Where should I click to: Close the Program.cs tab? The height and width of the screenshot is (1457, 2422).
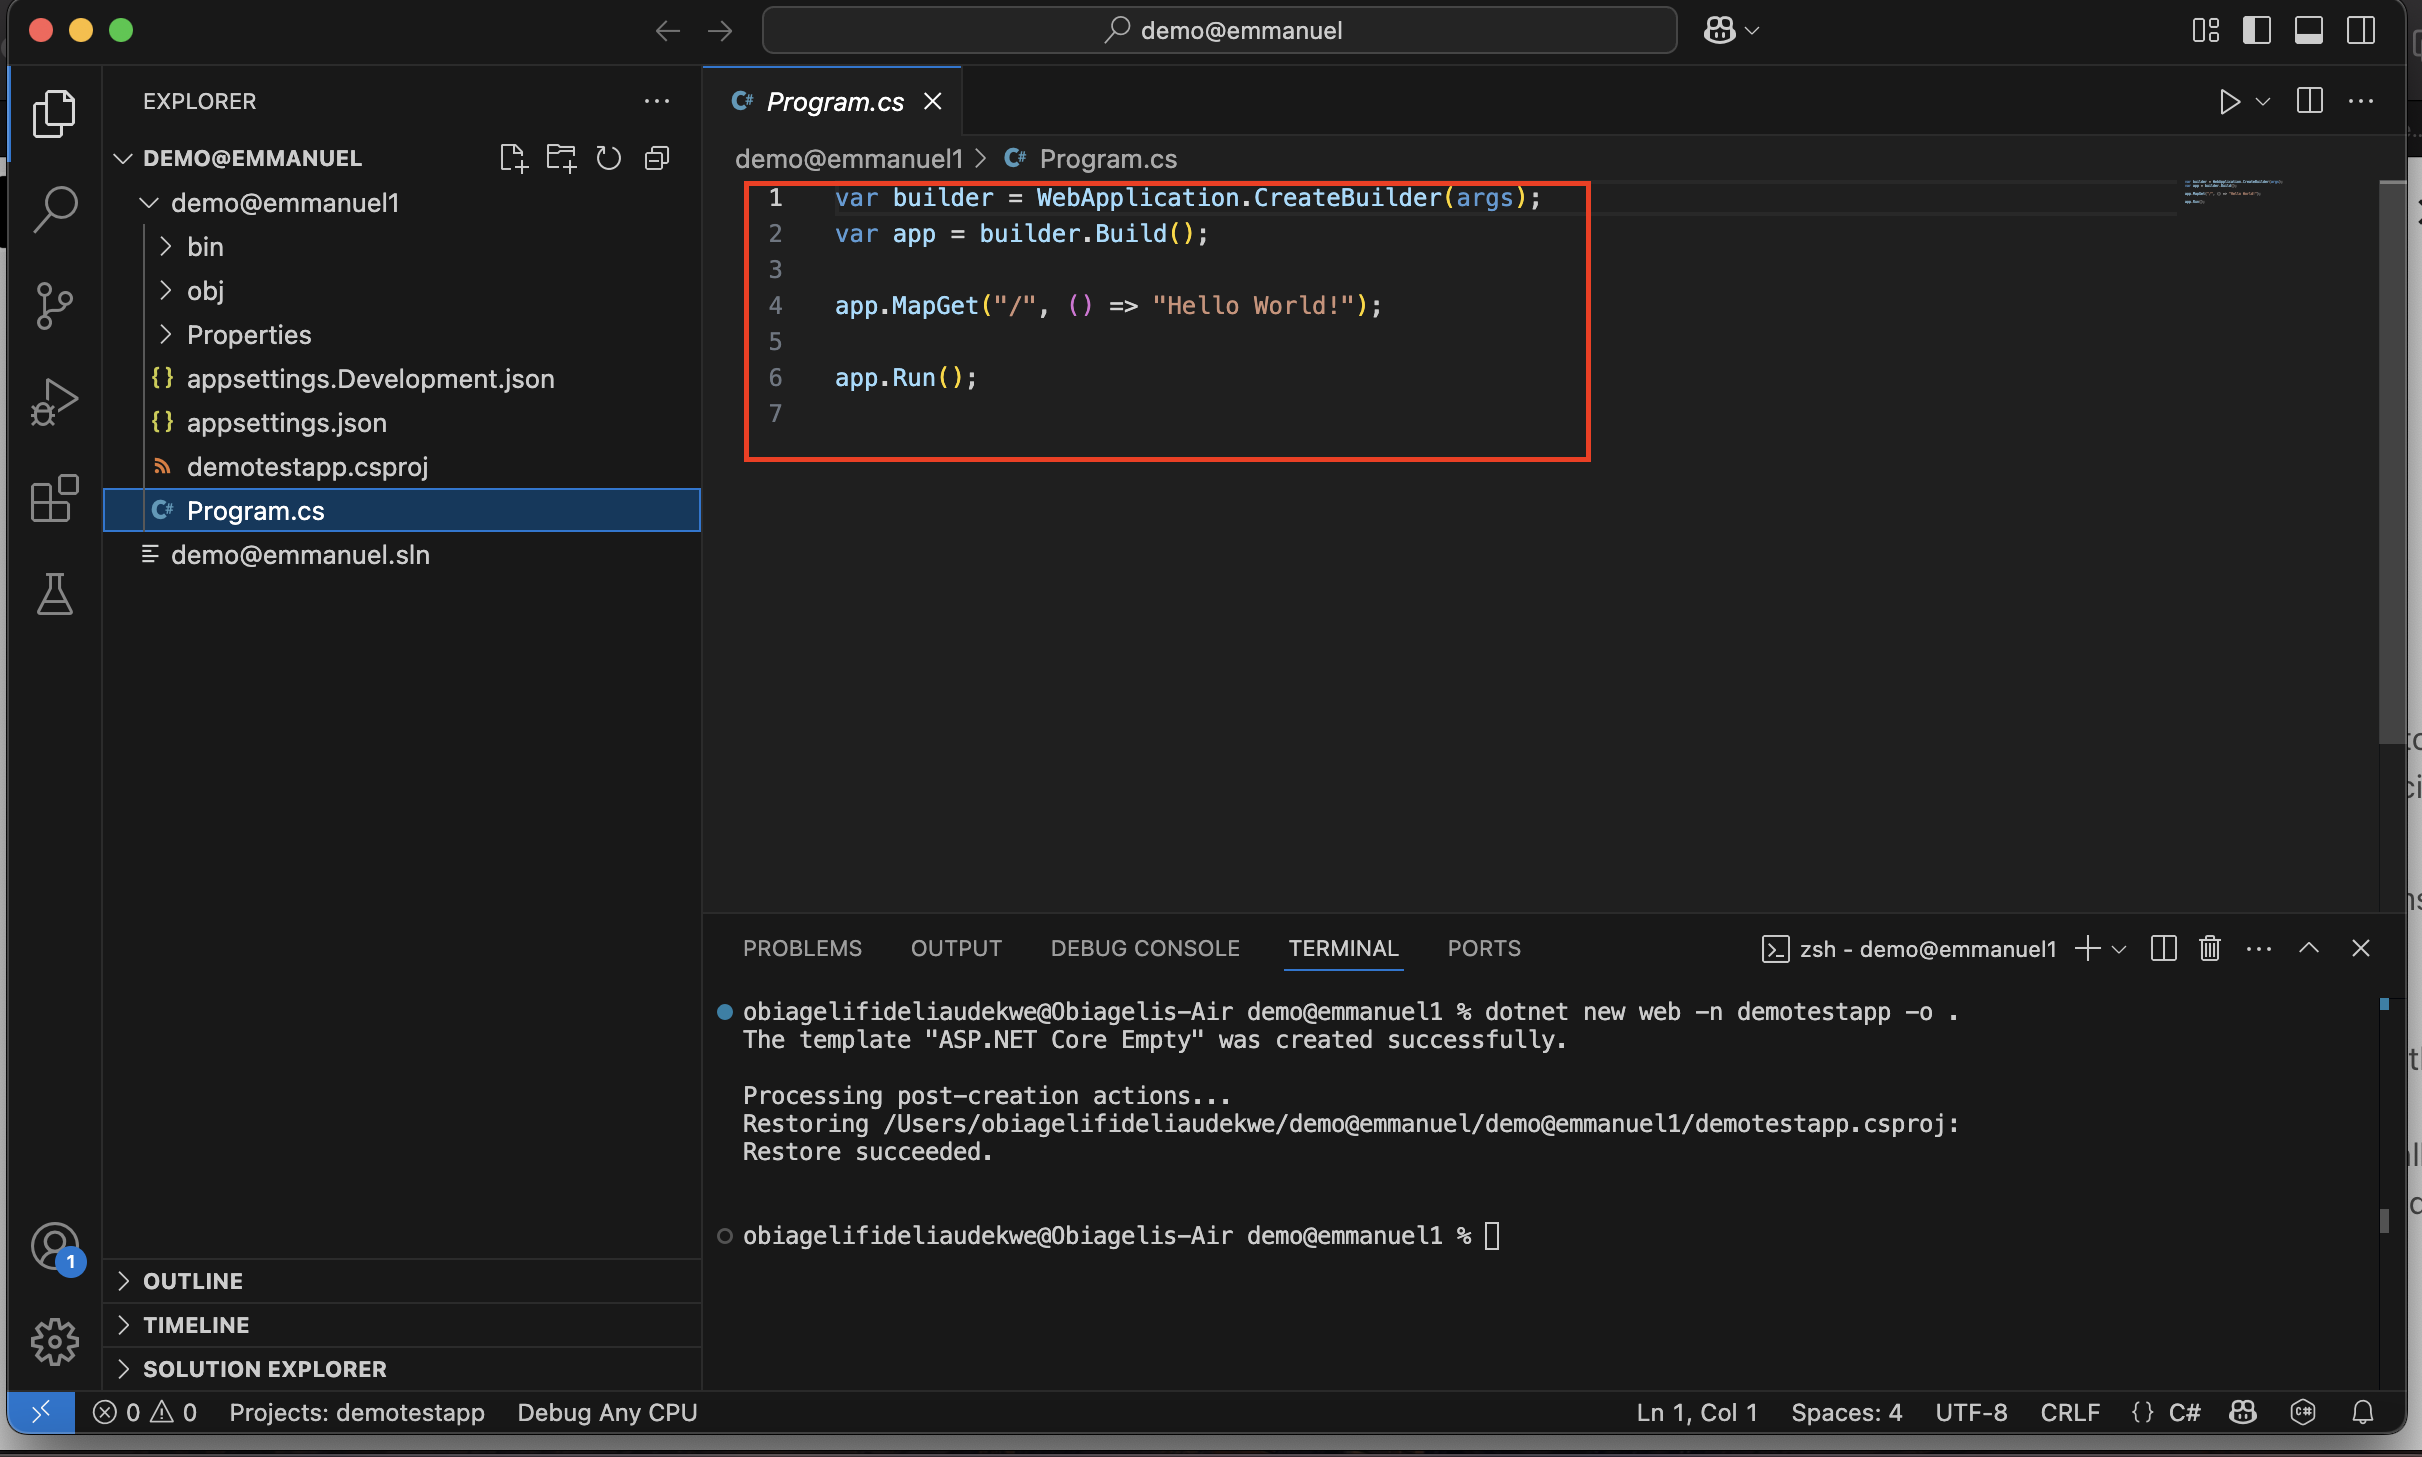[933, 101]
